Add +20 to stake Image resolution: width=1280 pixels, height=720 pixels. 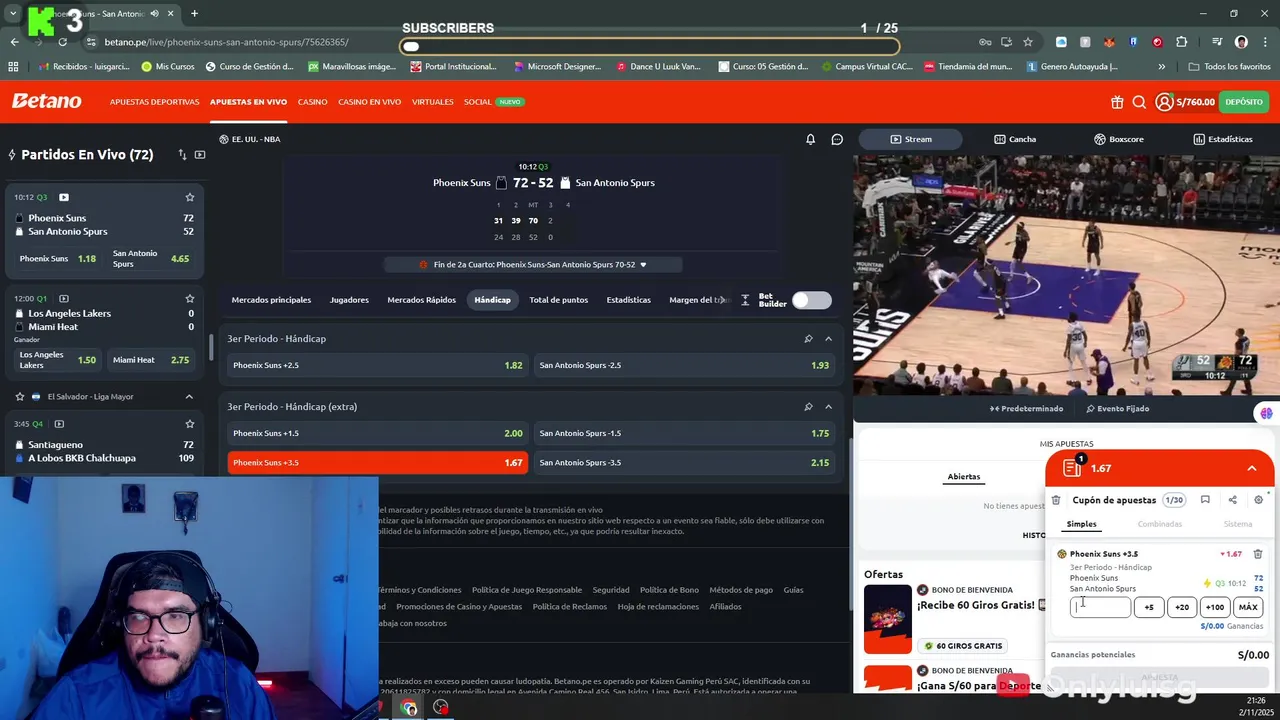[1182, 607]
